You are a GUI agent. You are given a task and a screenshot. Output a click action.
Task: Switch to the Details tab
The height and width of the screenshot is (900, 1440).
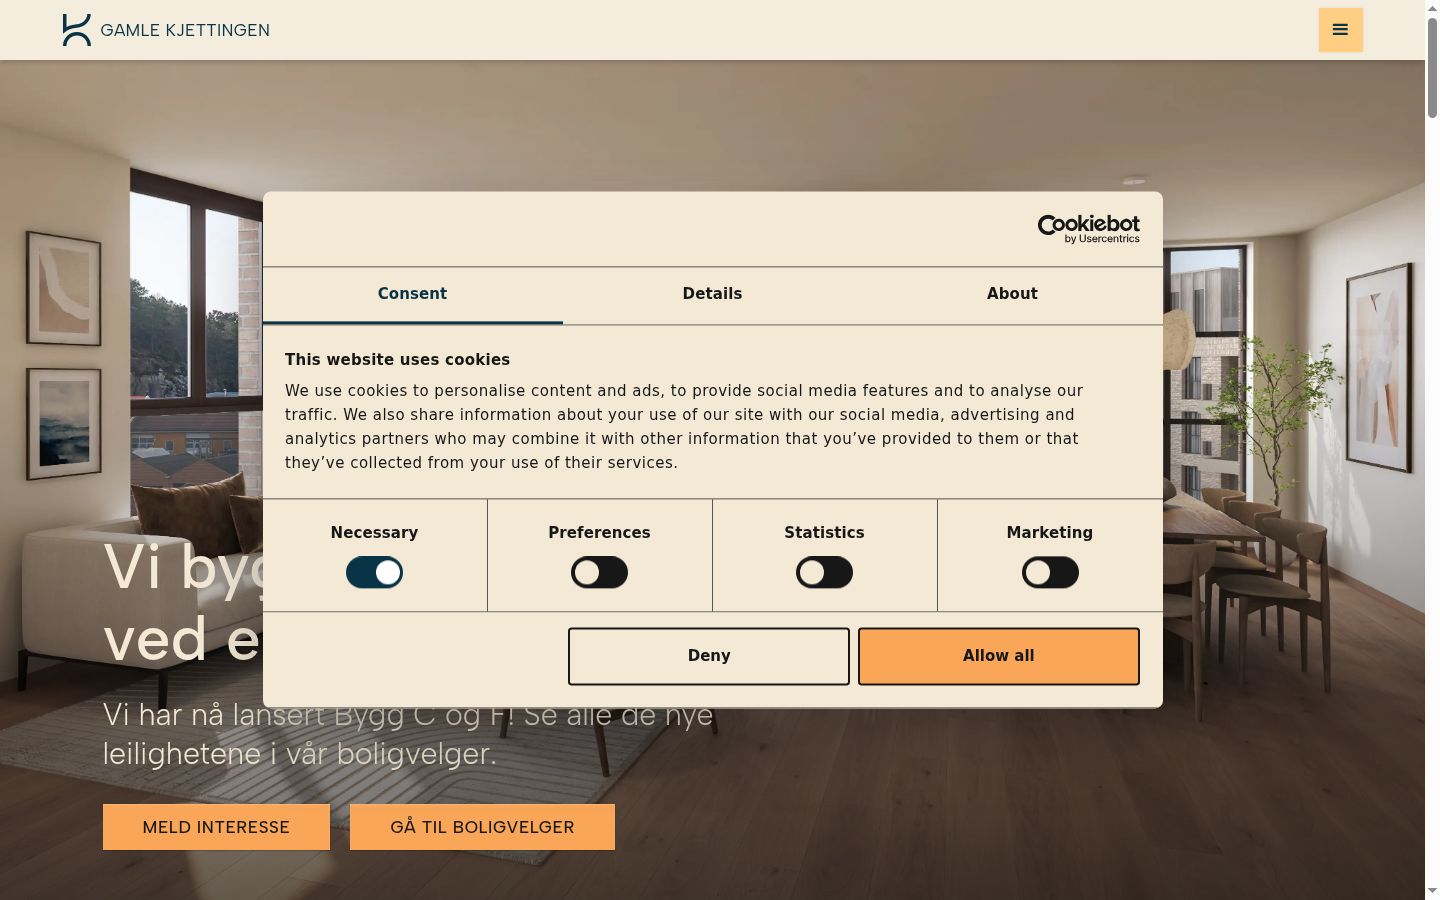712,295
